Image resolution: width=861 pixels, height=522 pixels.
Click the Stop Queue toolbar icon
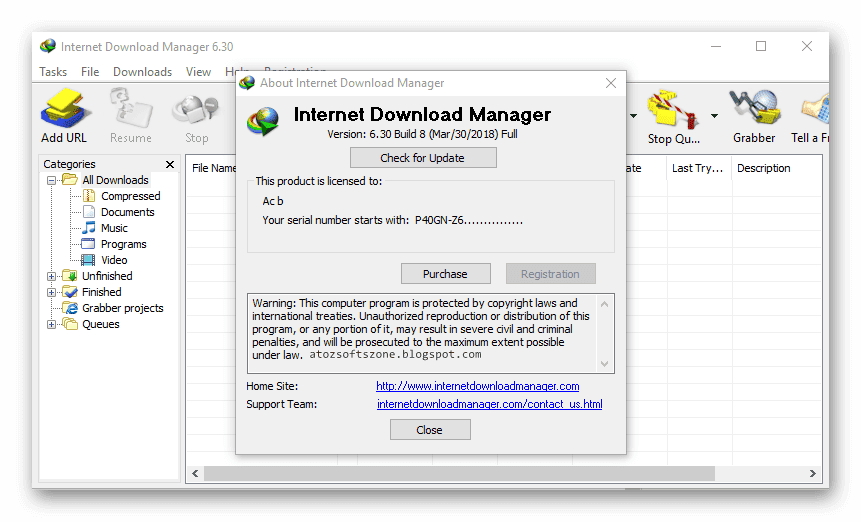[x=673, y=109]
